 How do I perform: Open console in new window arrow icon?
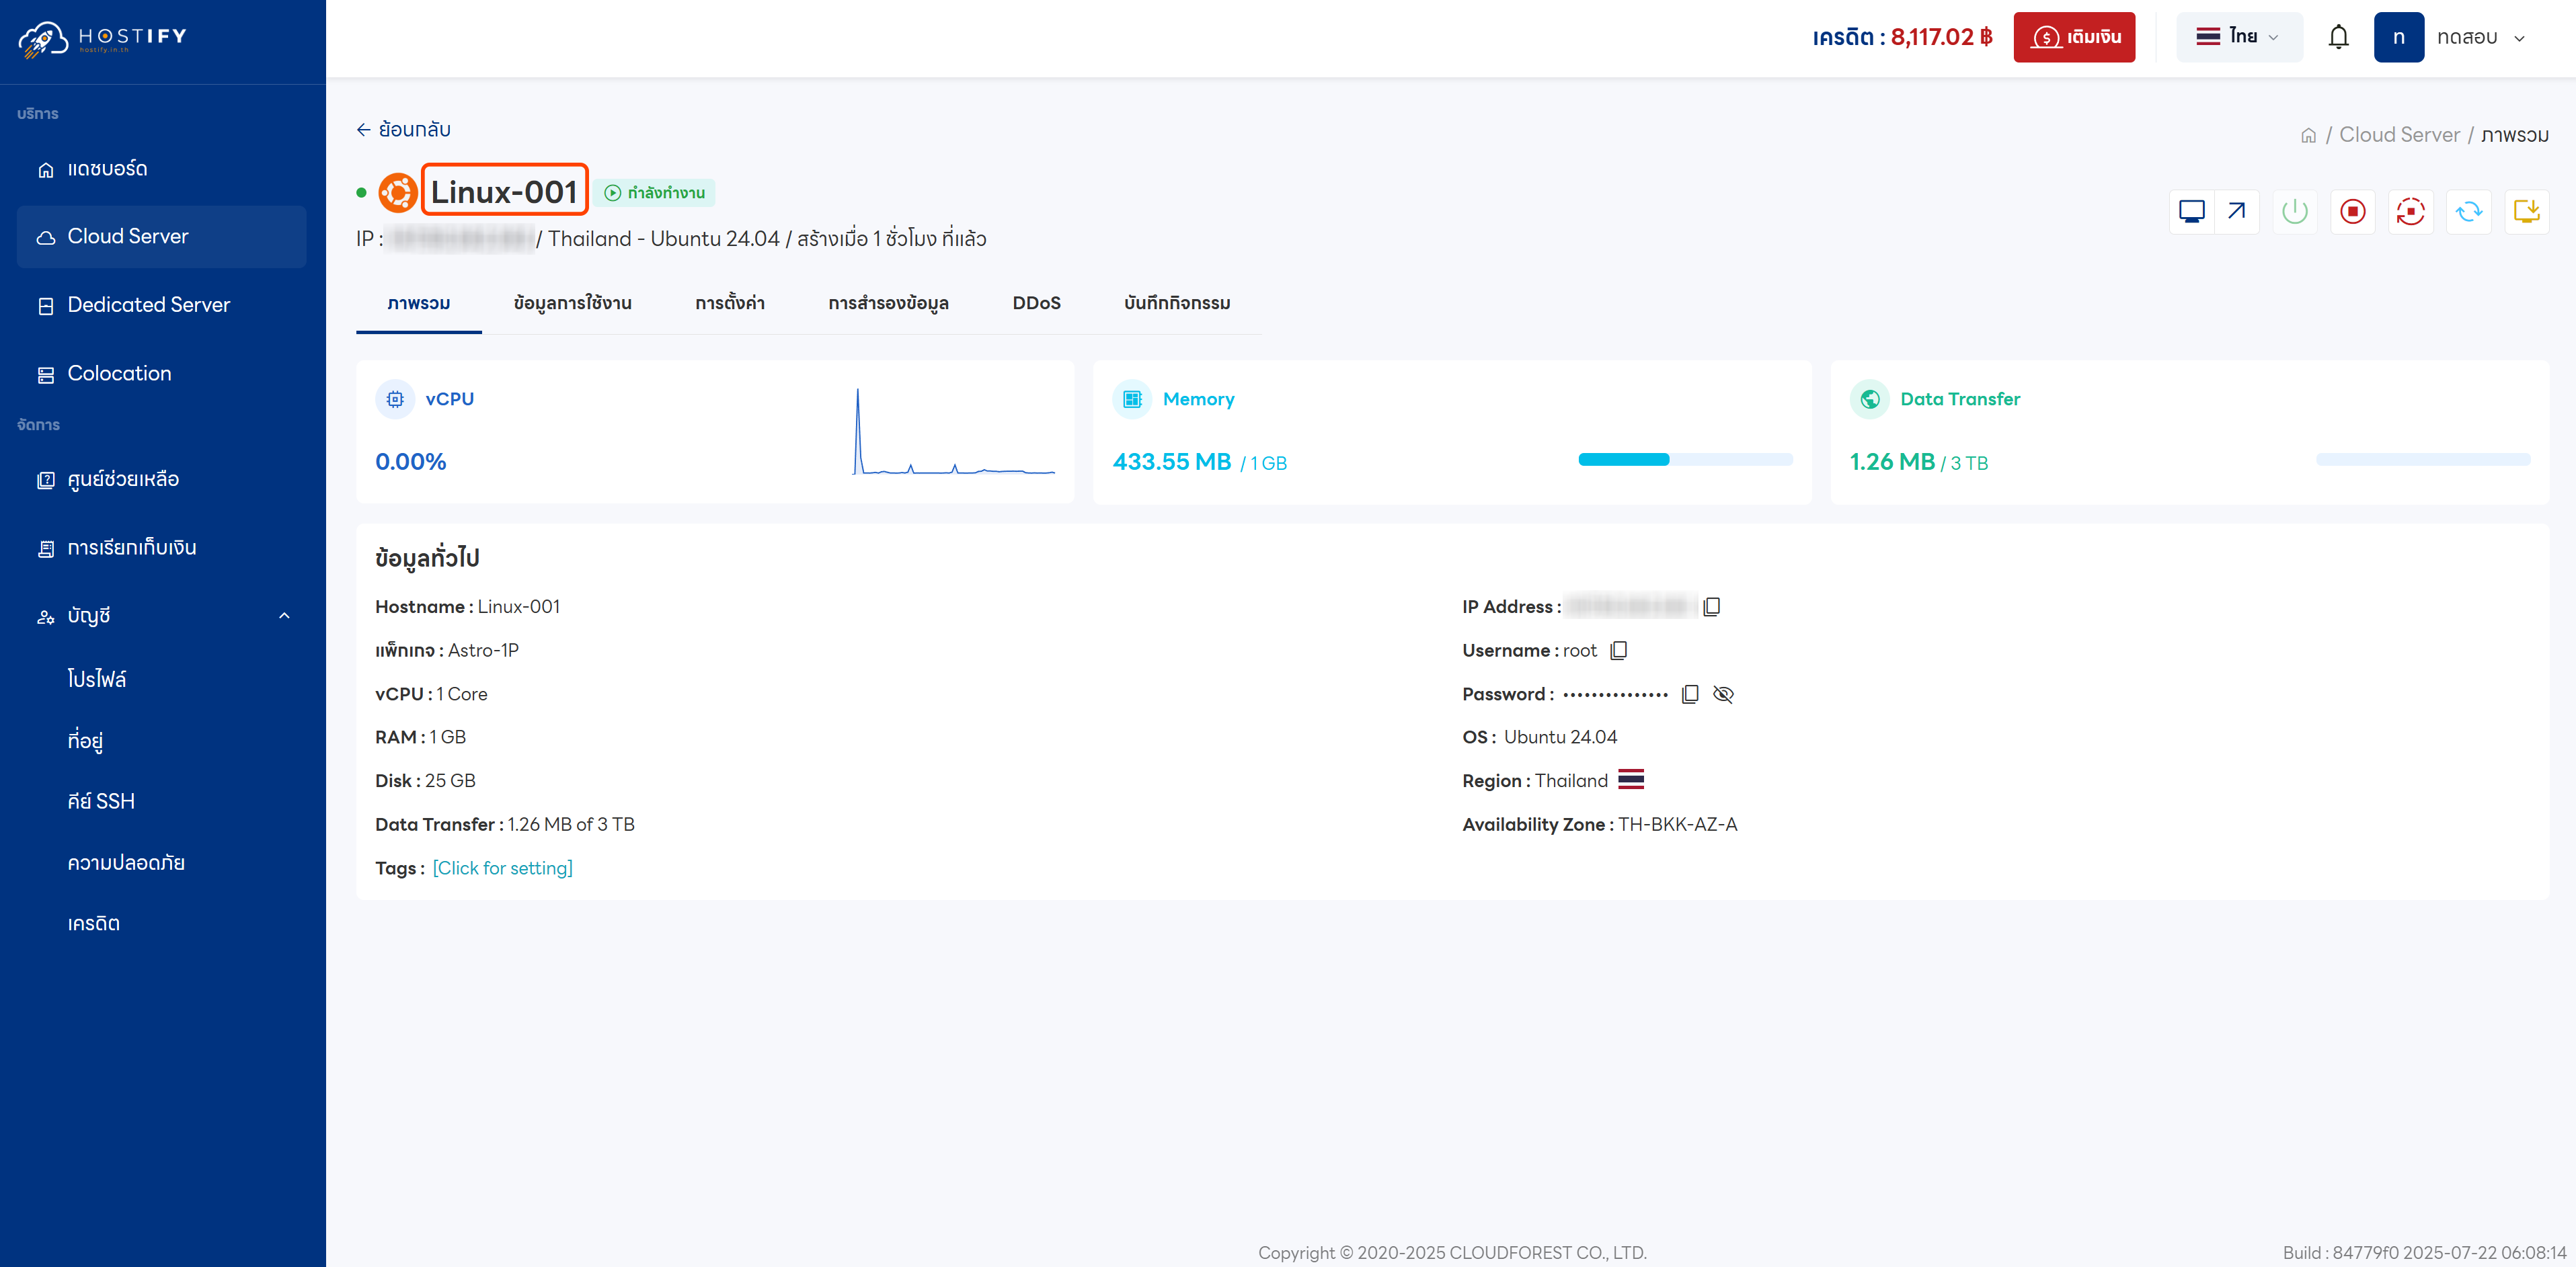[2236, 211]
